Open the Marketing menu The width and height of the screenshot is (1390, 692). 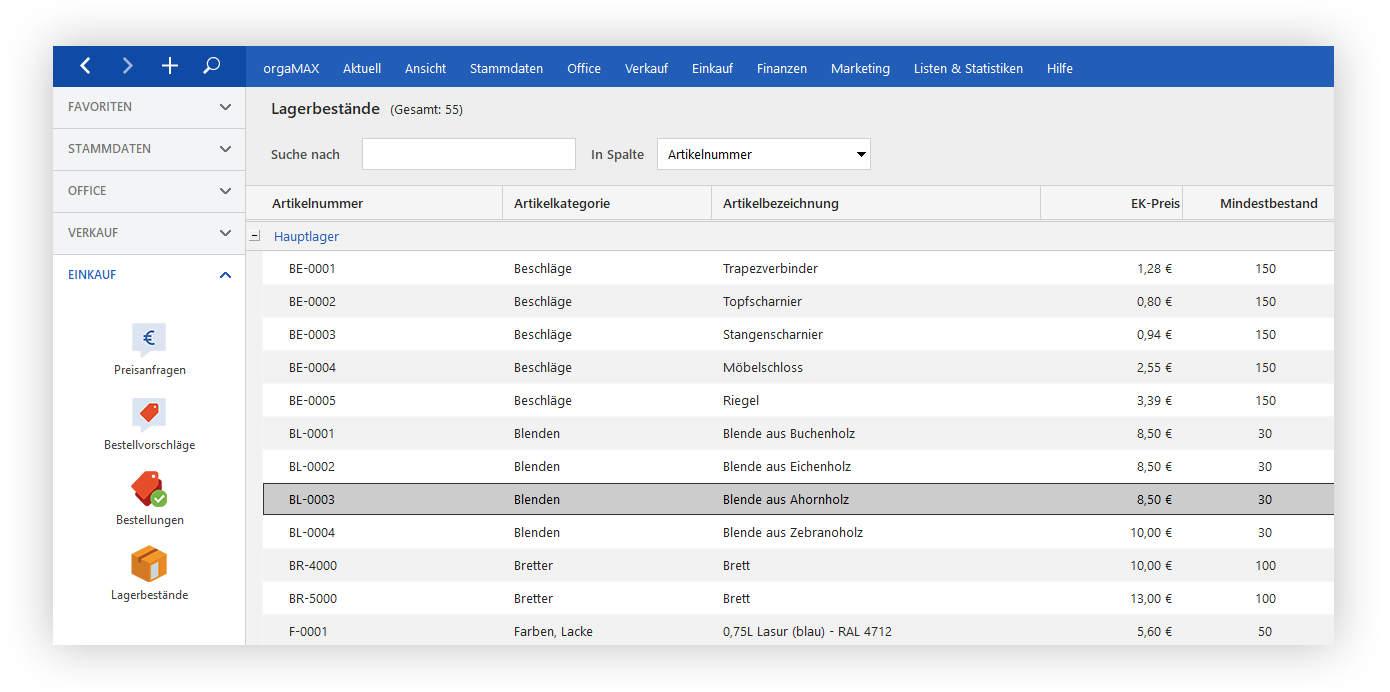pos(860,69)
